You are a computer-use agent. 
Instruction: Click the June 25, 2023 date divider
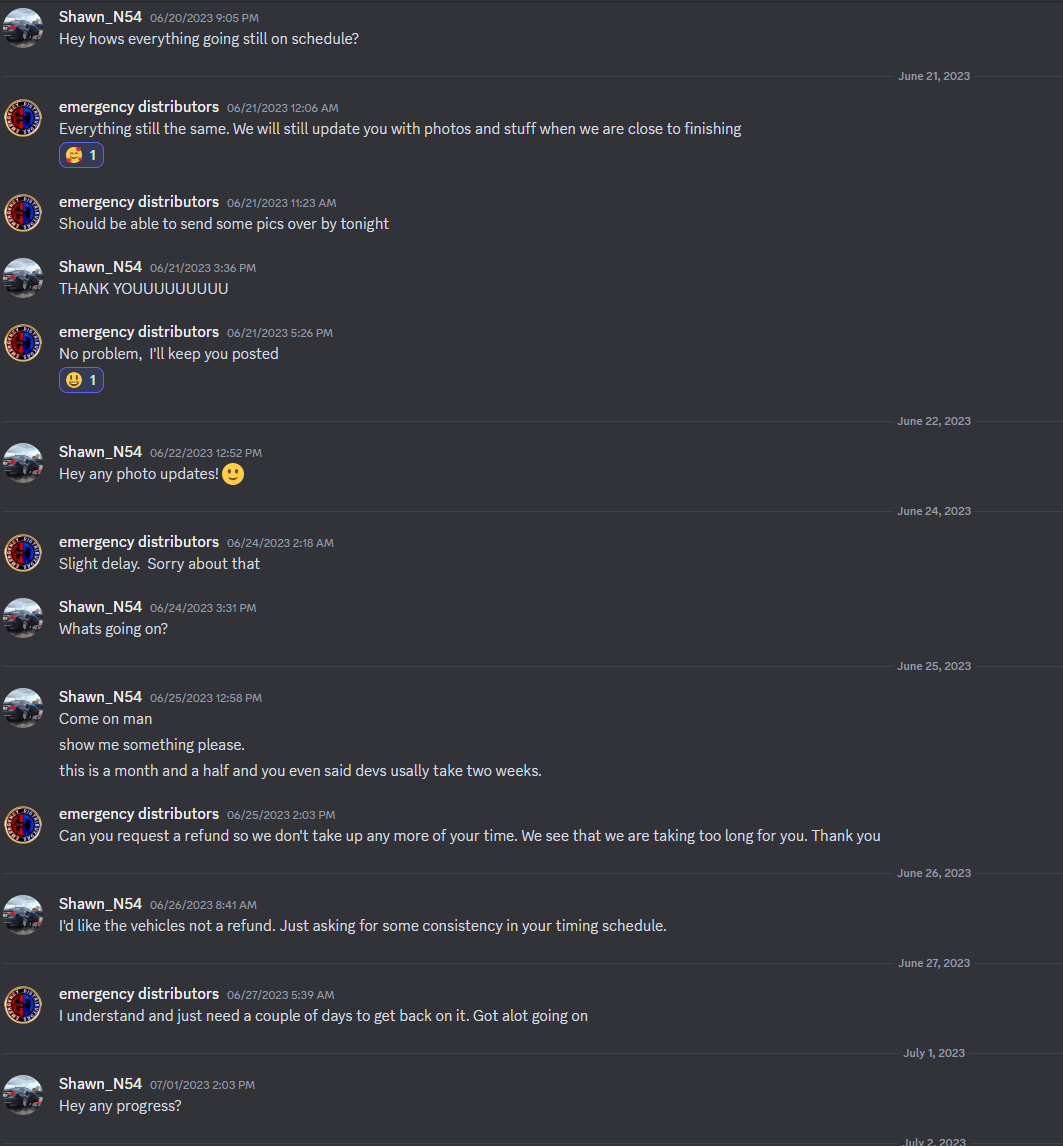[x=934, y=666]
